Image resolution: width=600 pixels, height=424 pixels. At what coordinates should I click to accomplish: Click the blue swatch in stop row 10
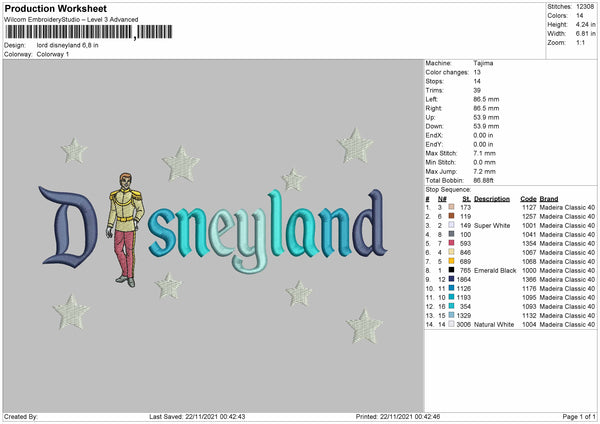point(452,288)
